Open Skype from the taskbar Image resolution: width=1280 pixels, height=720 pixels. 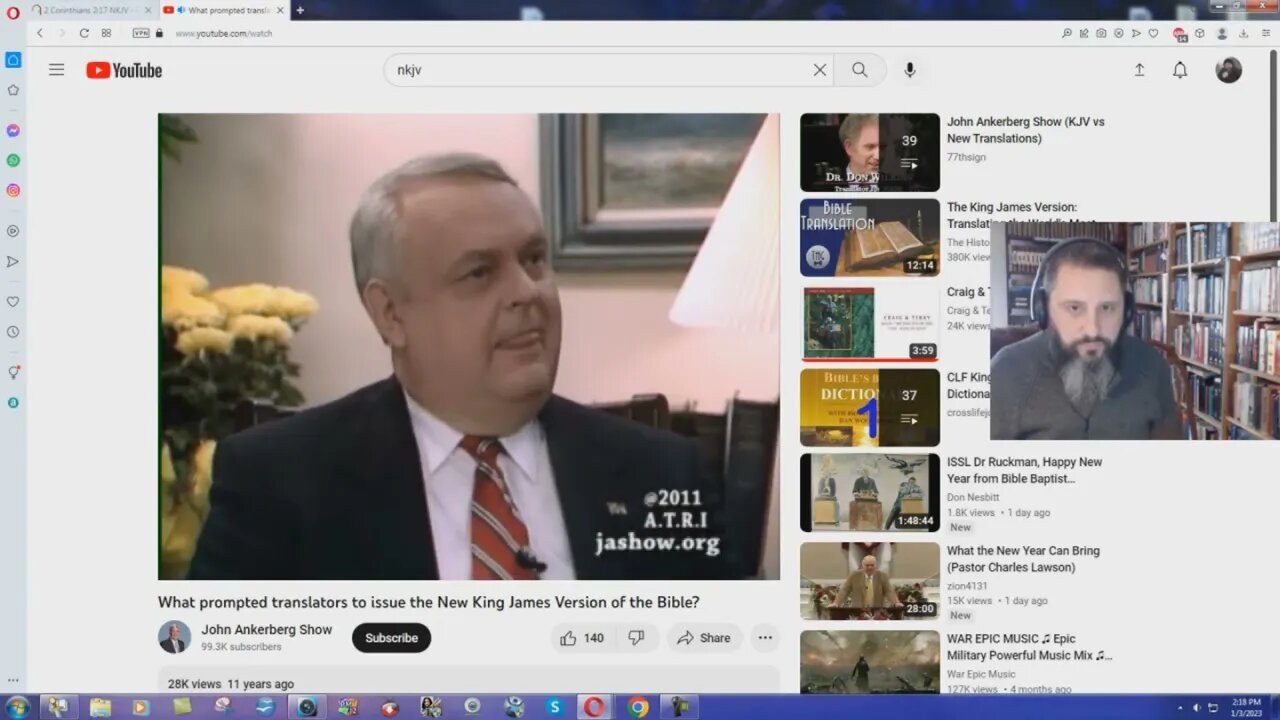click(x=554, y=707)
